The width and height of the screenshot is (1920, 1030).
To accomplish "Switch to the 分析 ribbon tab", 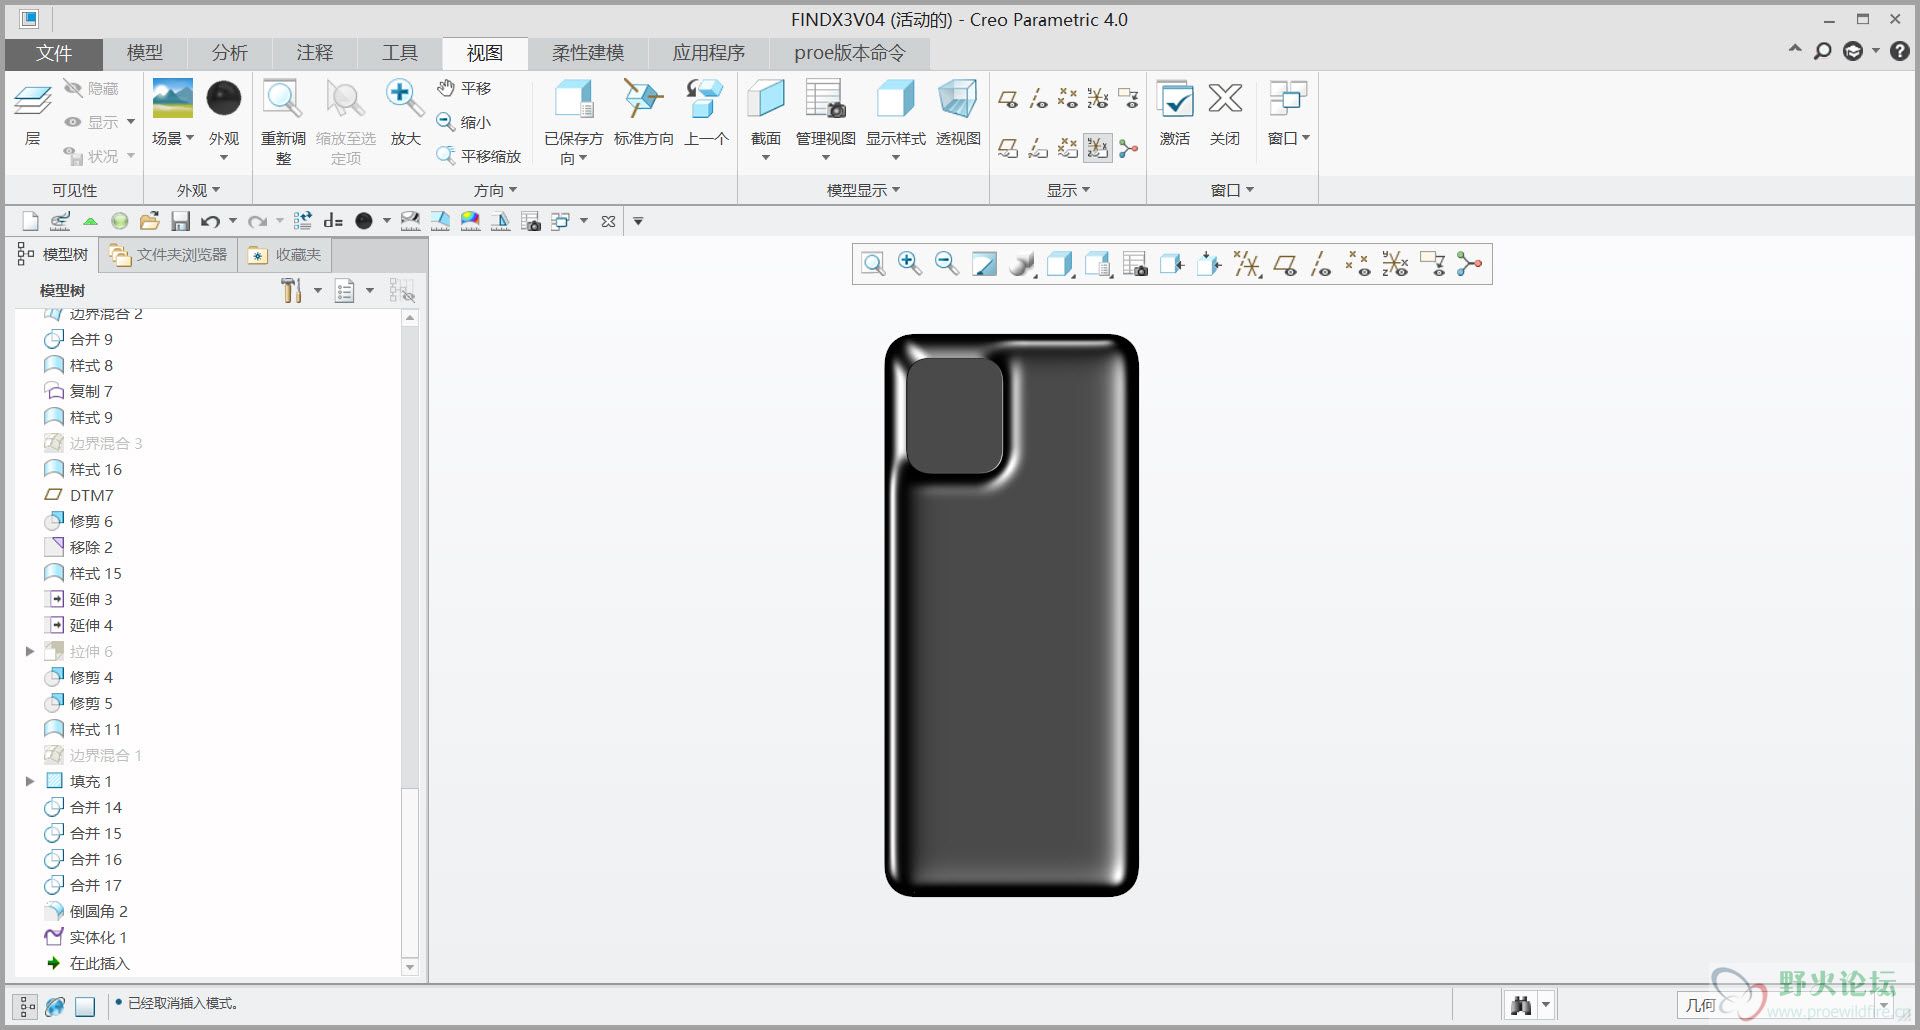I will pyautogui.click(x=229, y=53).
